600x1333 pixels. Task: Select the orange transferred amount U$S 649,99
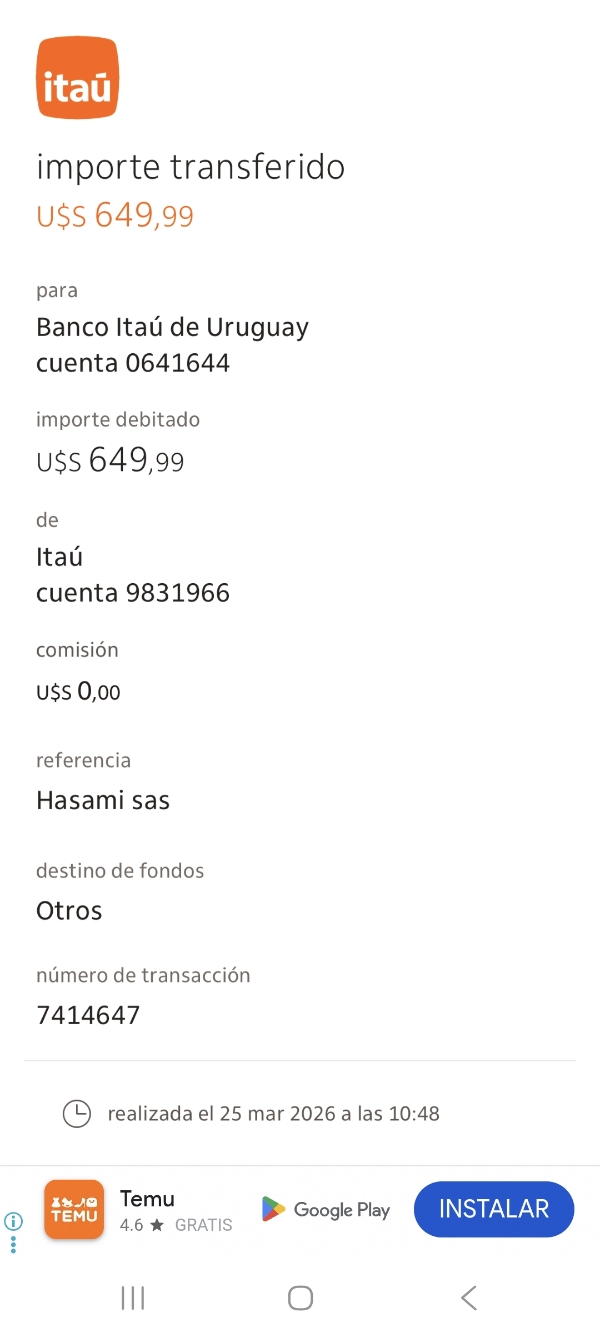coord(115,216)
